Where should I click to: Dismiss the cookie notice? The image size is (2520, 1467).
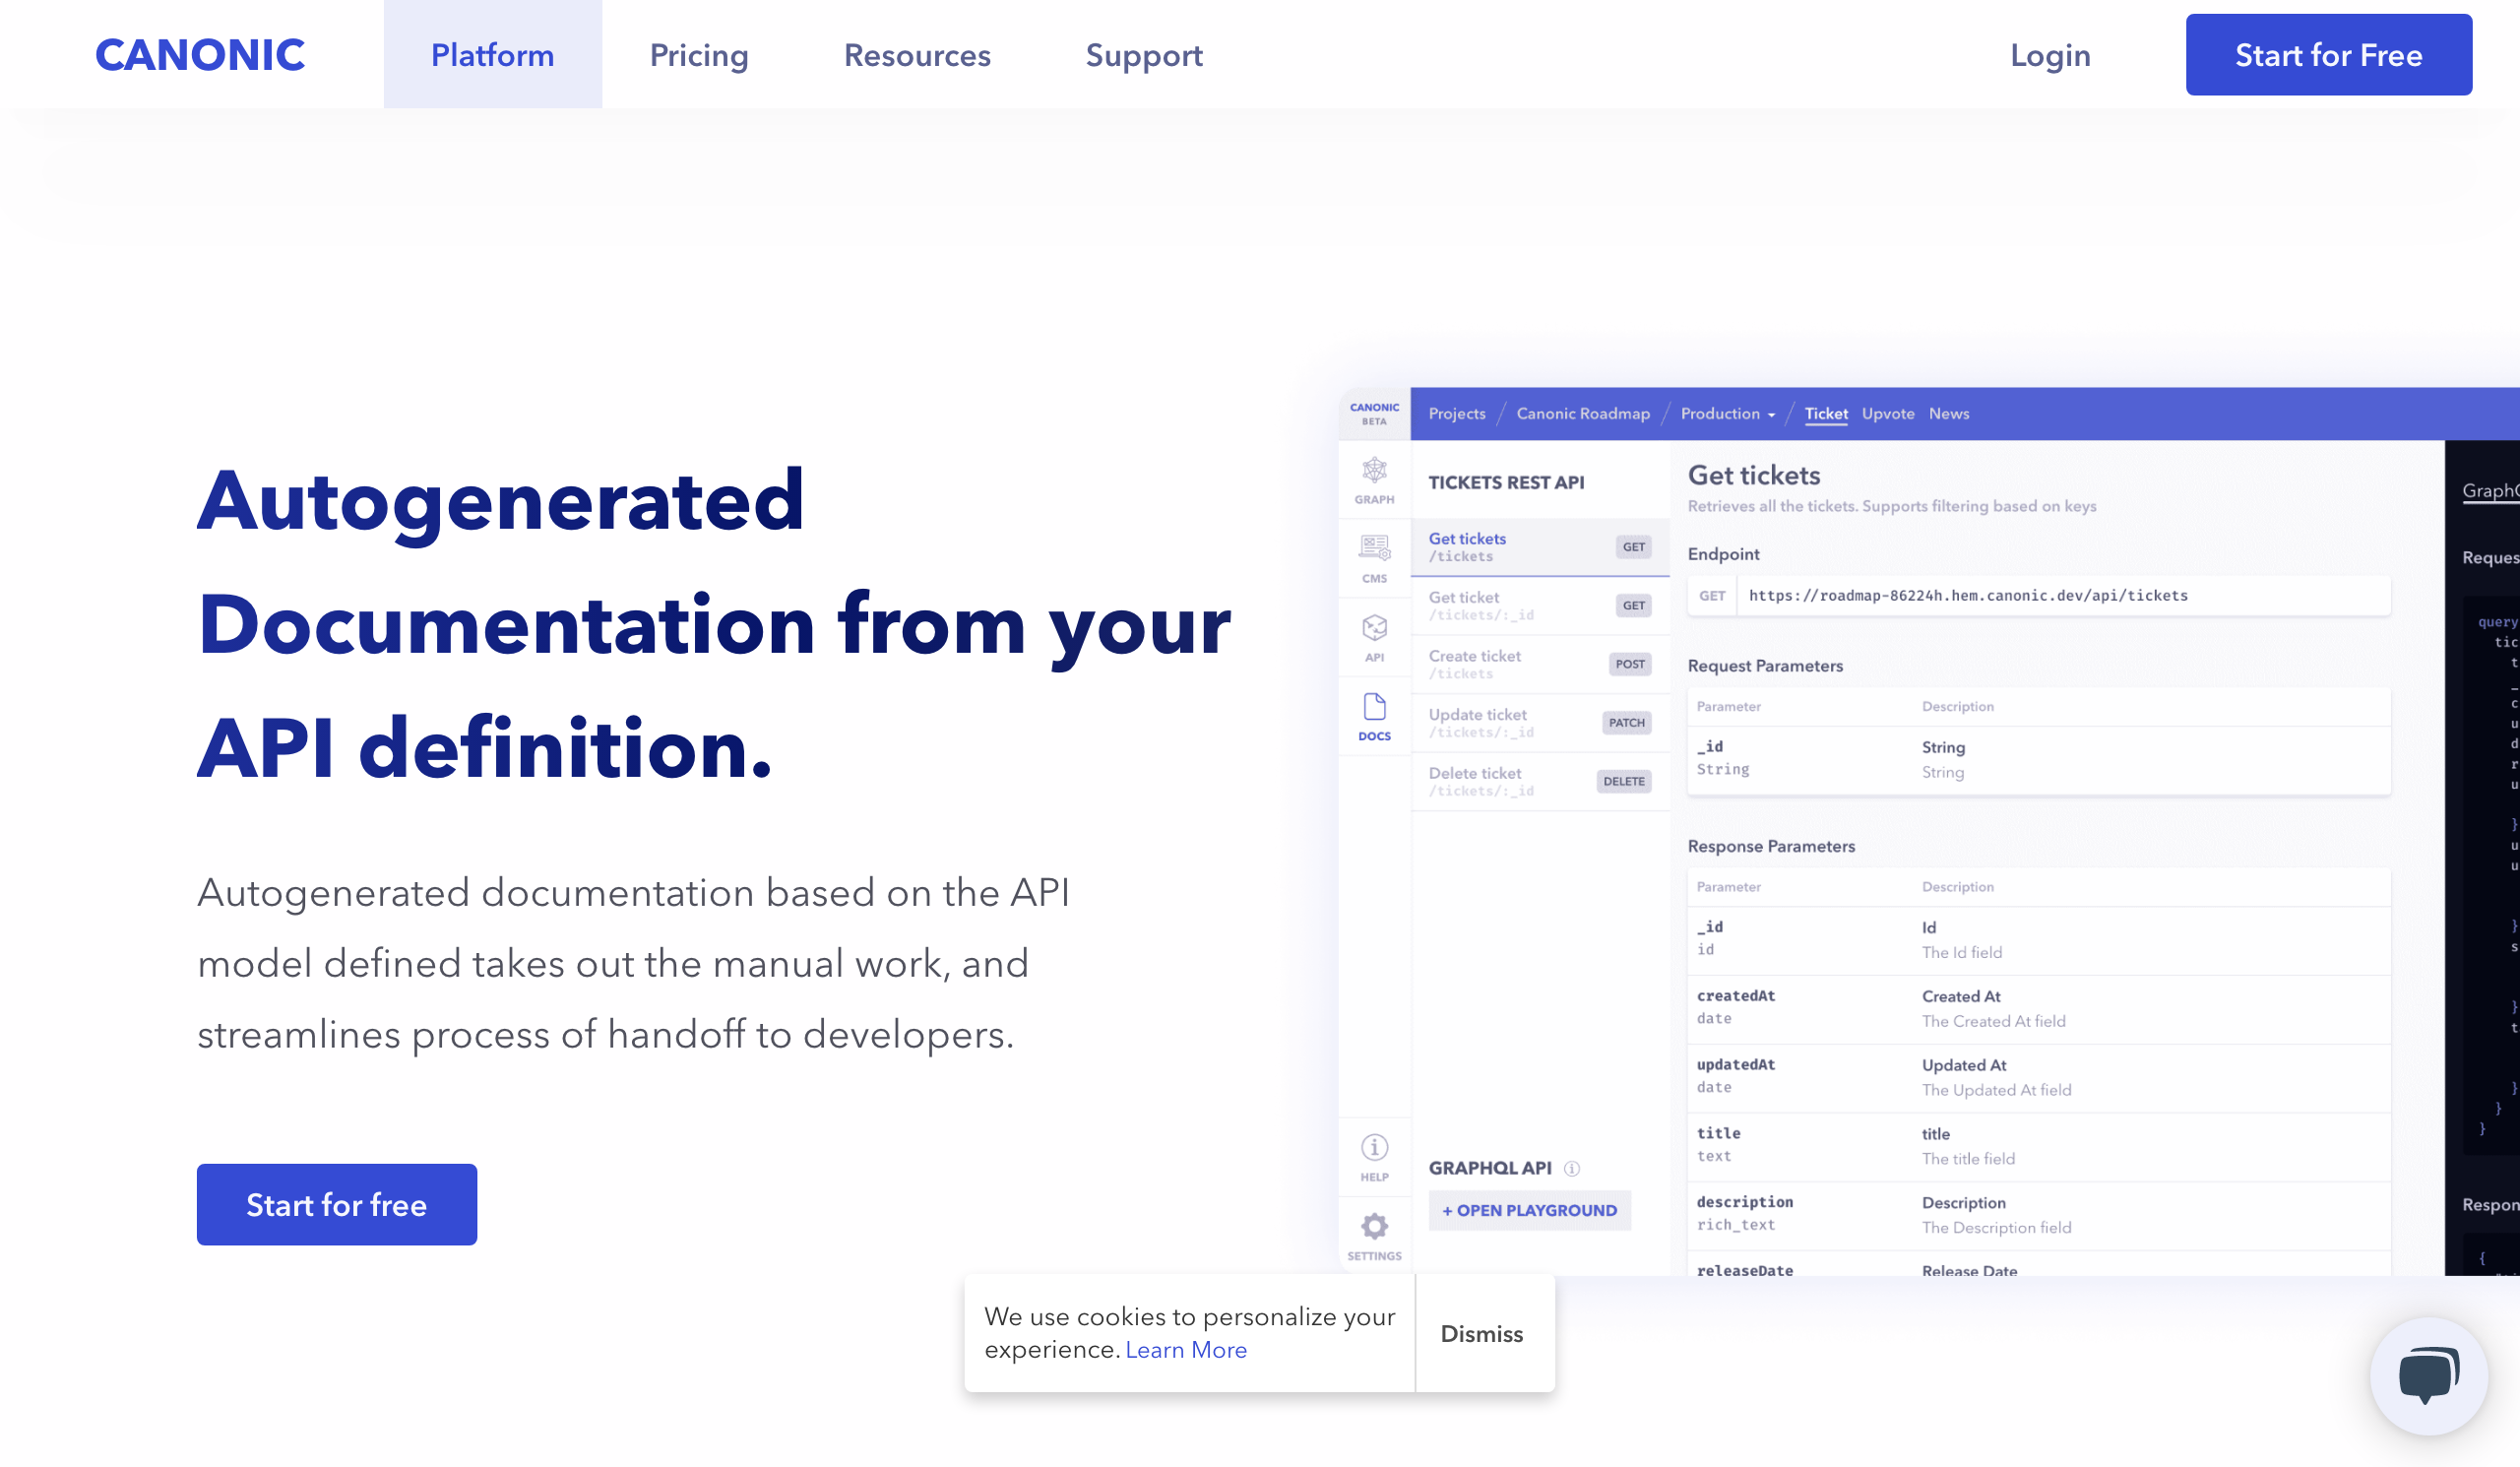1481,1333
